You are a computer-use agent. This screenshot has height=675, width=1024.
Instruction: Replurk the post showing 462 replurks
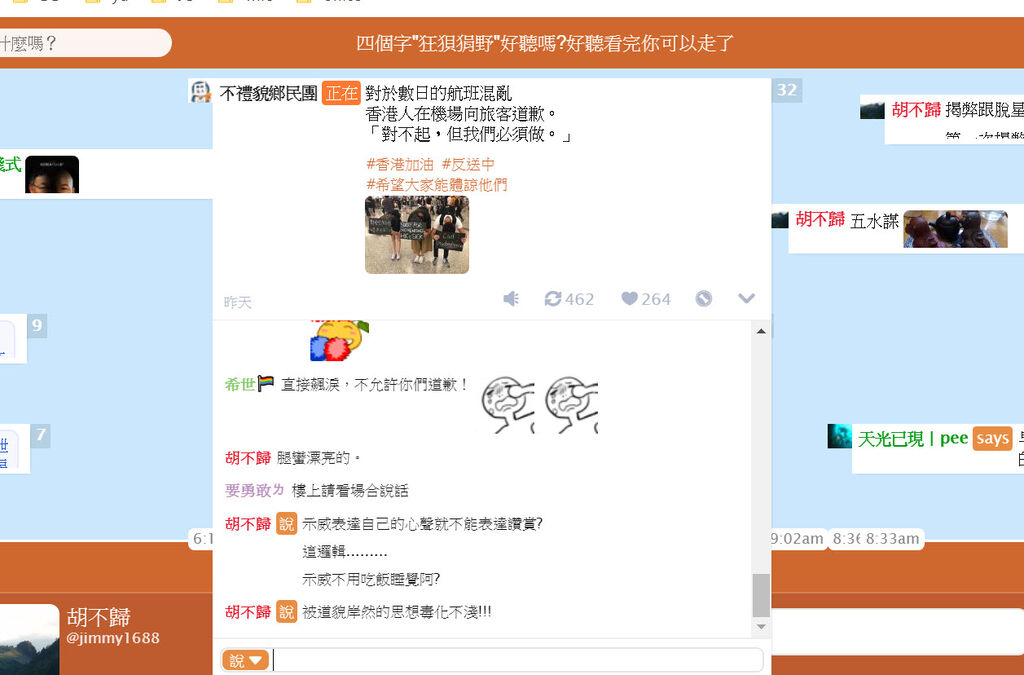[x=569, y=299]
